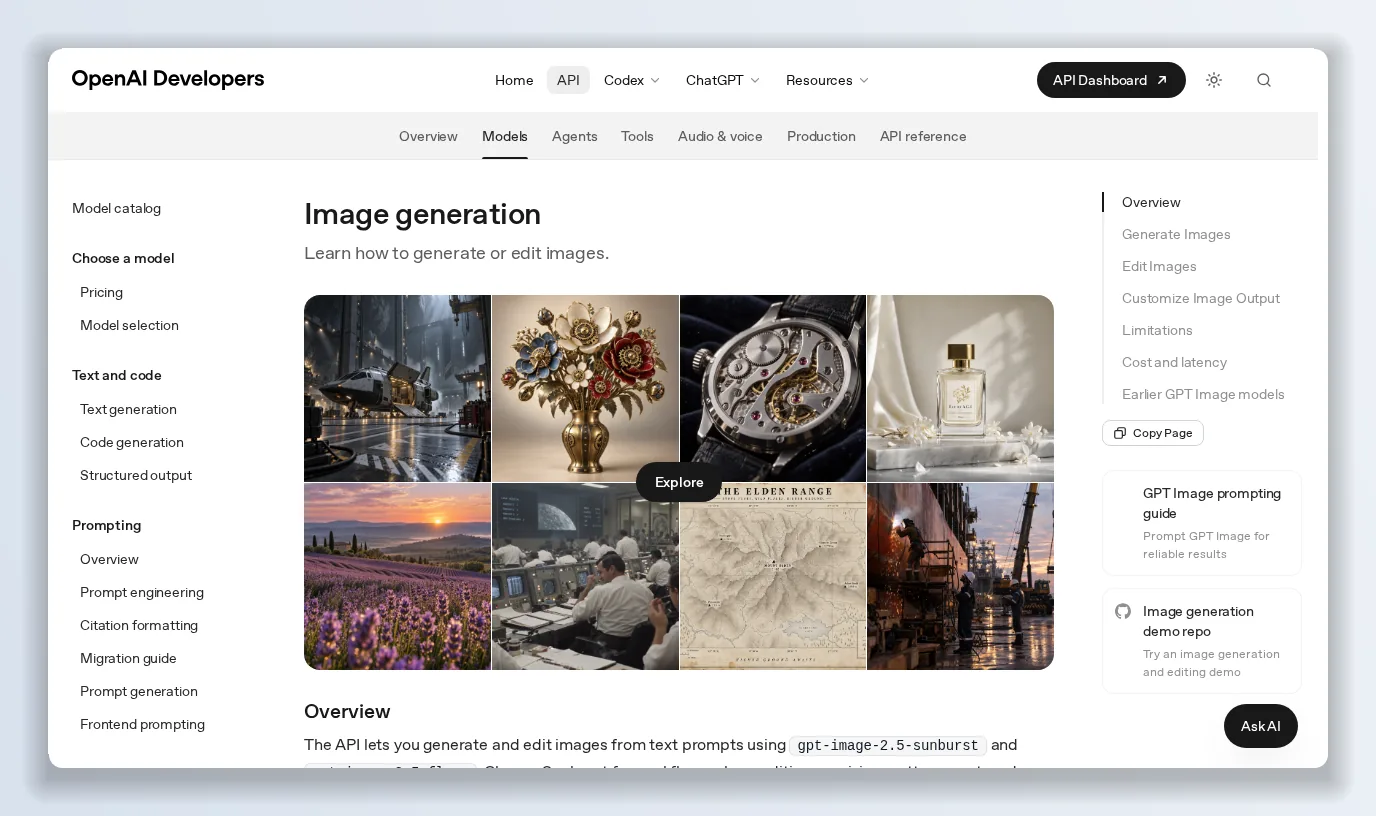Viewport: 1376px width, 816px height.
Task: Open the Tools tab
Action: coord(637,136)
